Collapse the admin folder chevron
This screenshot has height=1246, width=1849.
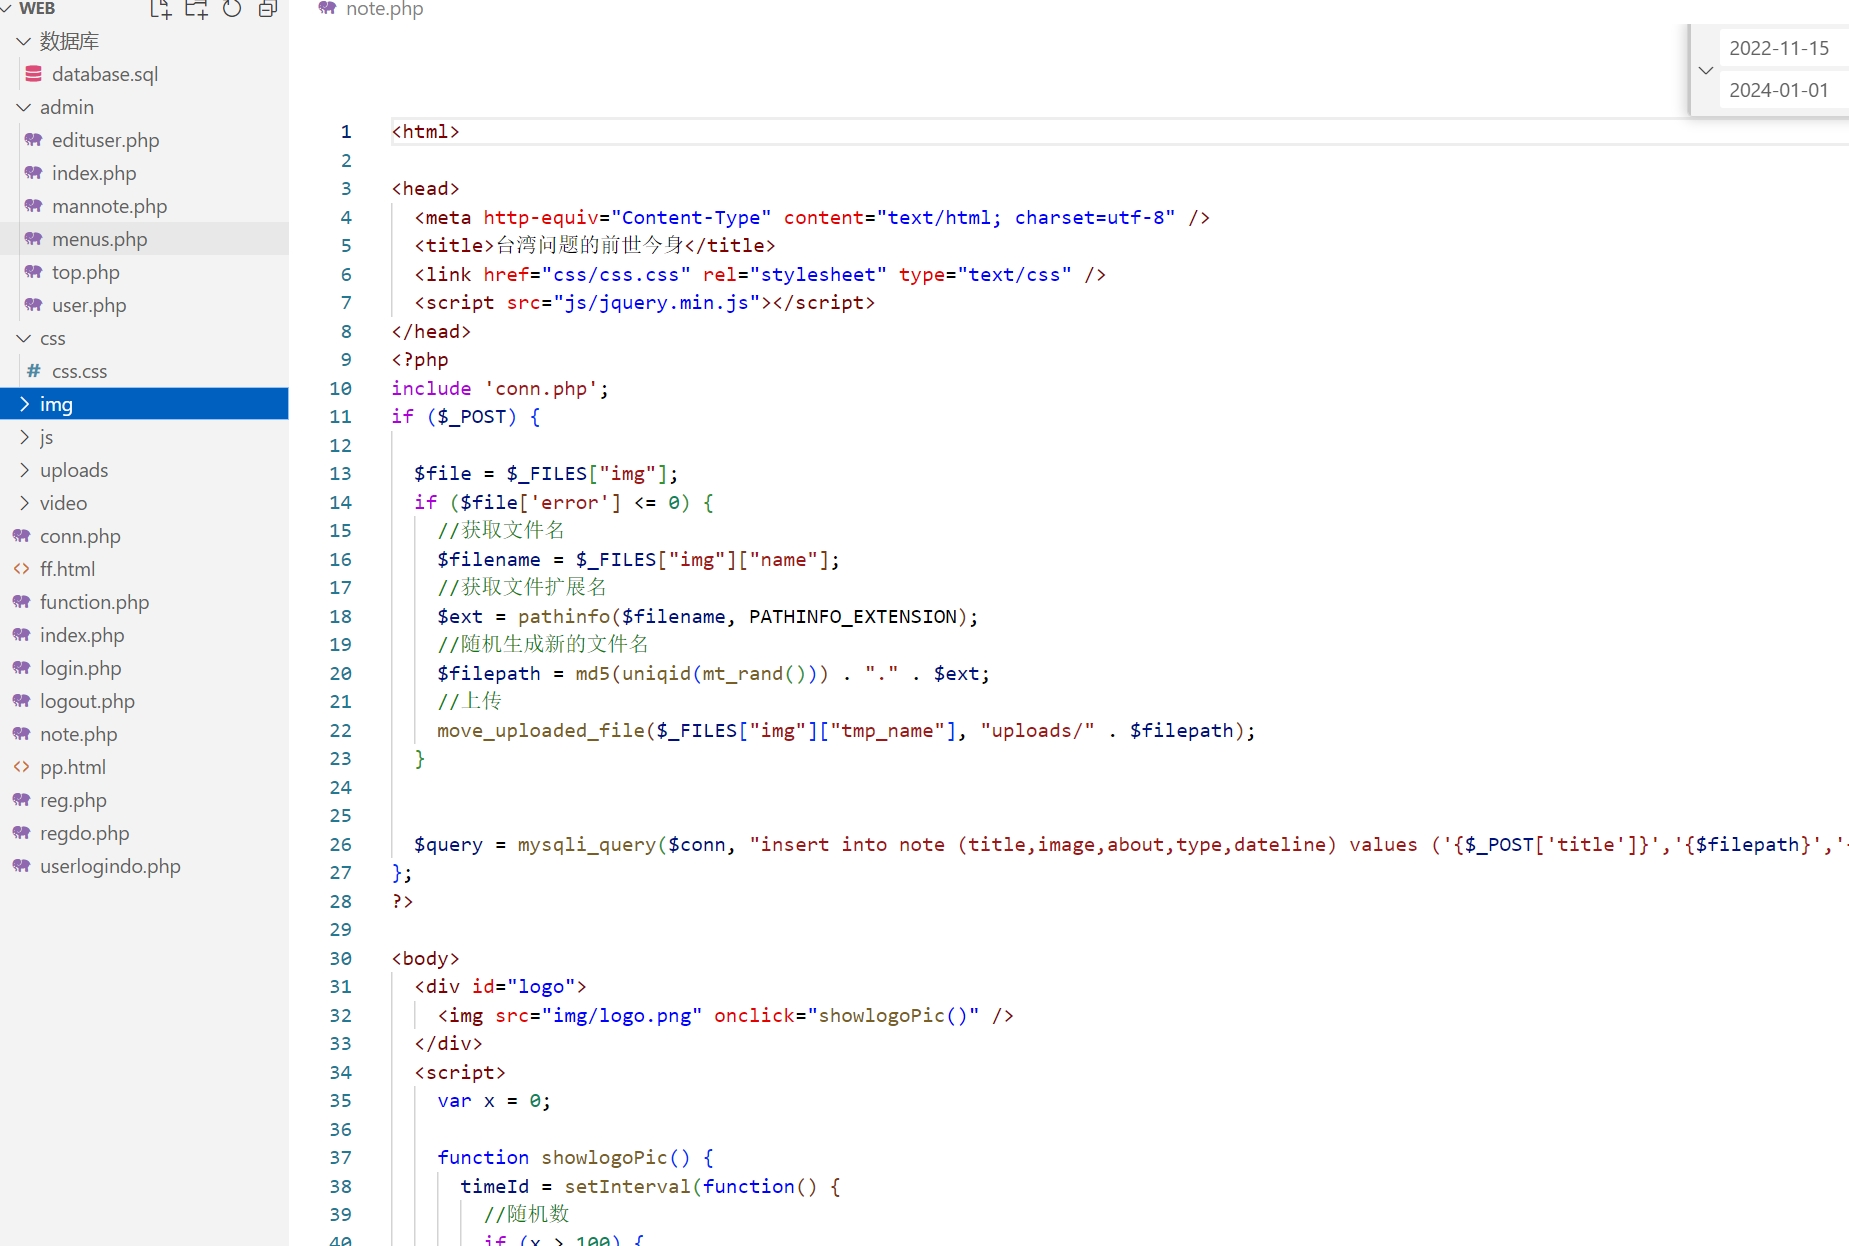pos(24,107)
